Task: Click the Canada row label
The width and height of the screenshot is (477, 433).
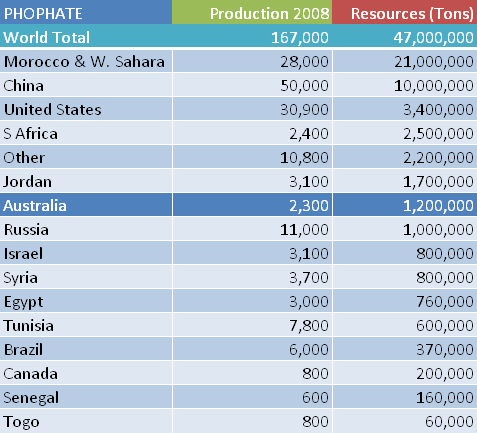Action: click(x=30, y=374)
